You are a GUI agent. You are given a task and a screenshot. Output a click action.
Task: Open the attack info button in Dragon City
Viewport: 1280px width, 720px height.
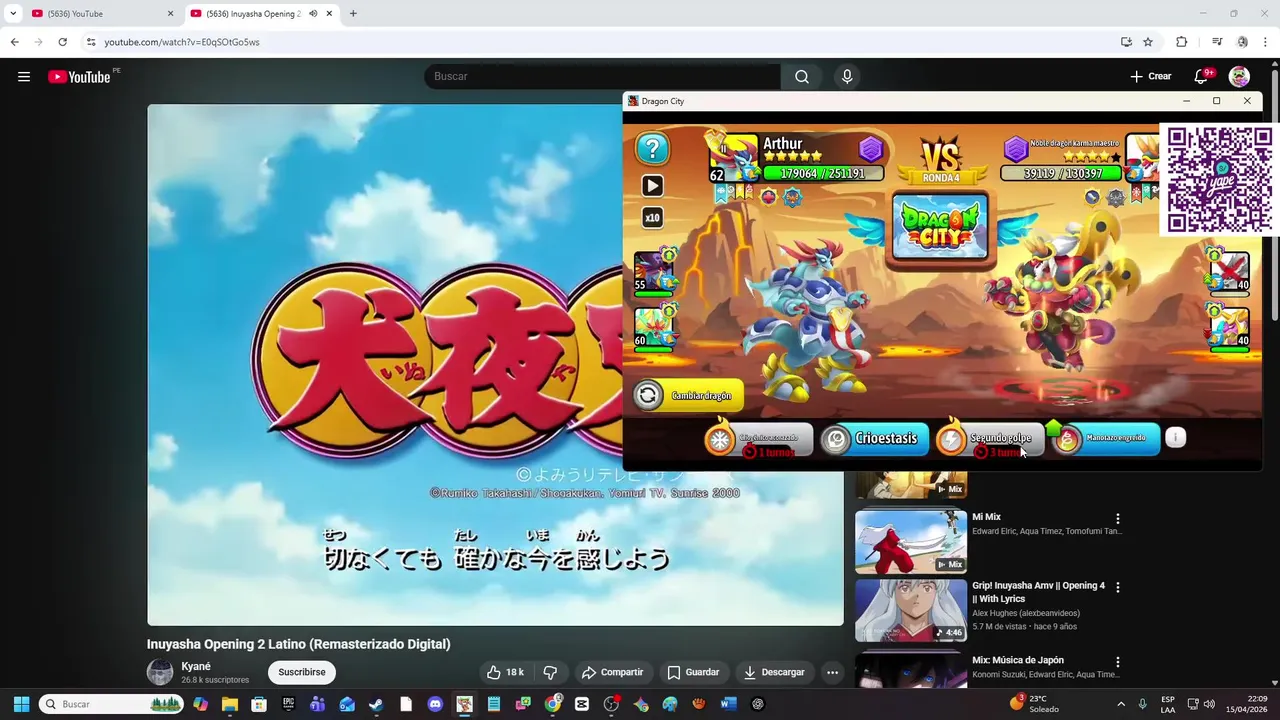tap(1176, 437)
